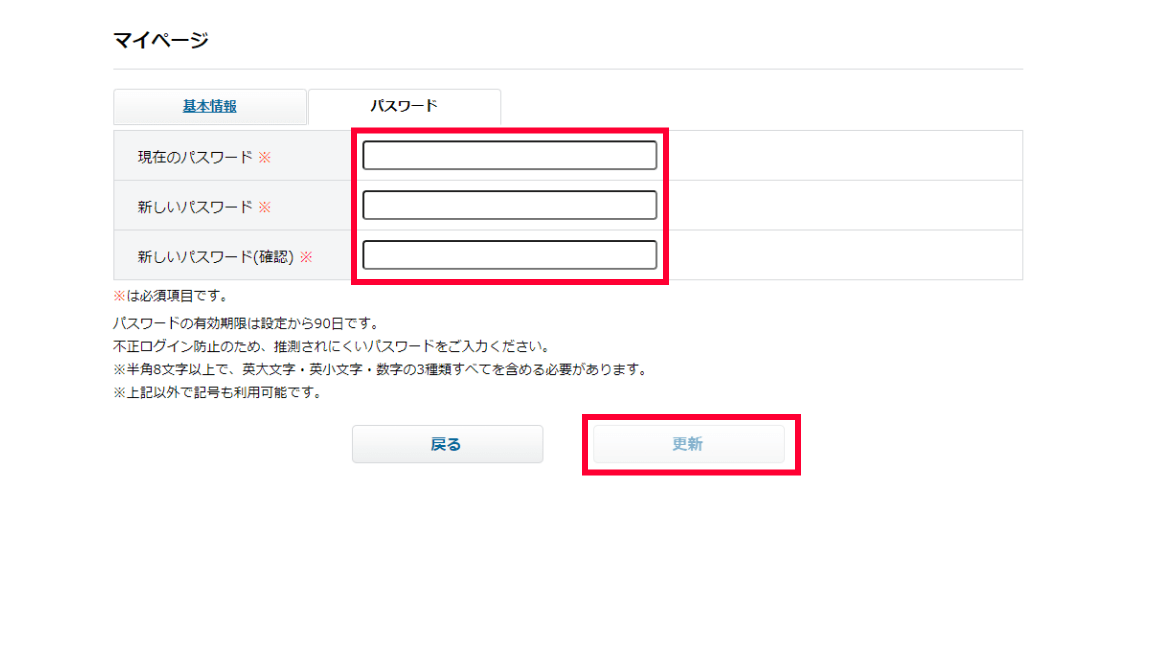Click the red ※ beside 新しいパスワード(確認)
Image resolution: width=1152 pixels, height=648 pixels.
tap(306, 257)
